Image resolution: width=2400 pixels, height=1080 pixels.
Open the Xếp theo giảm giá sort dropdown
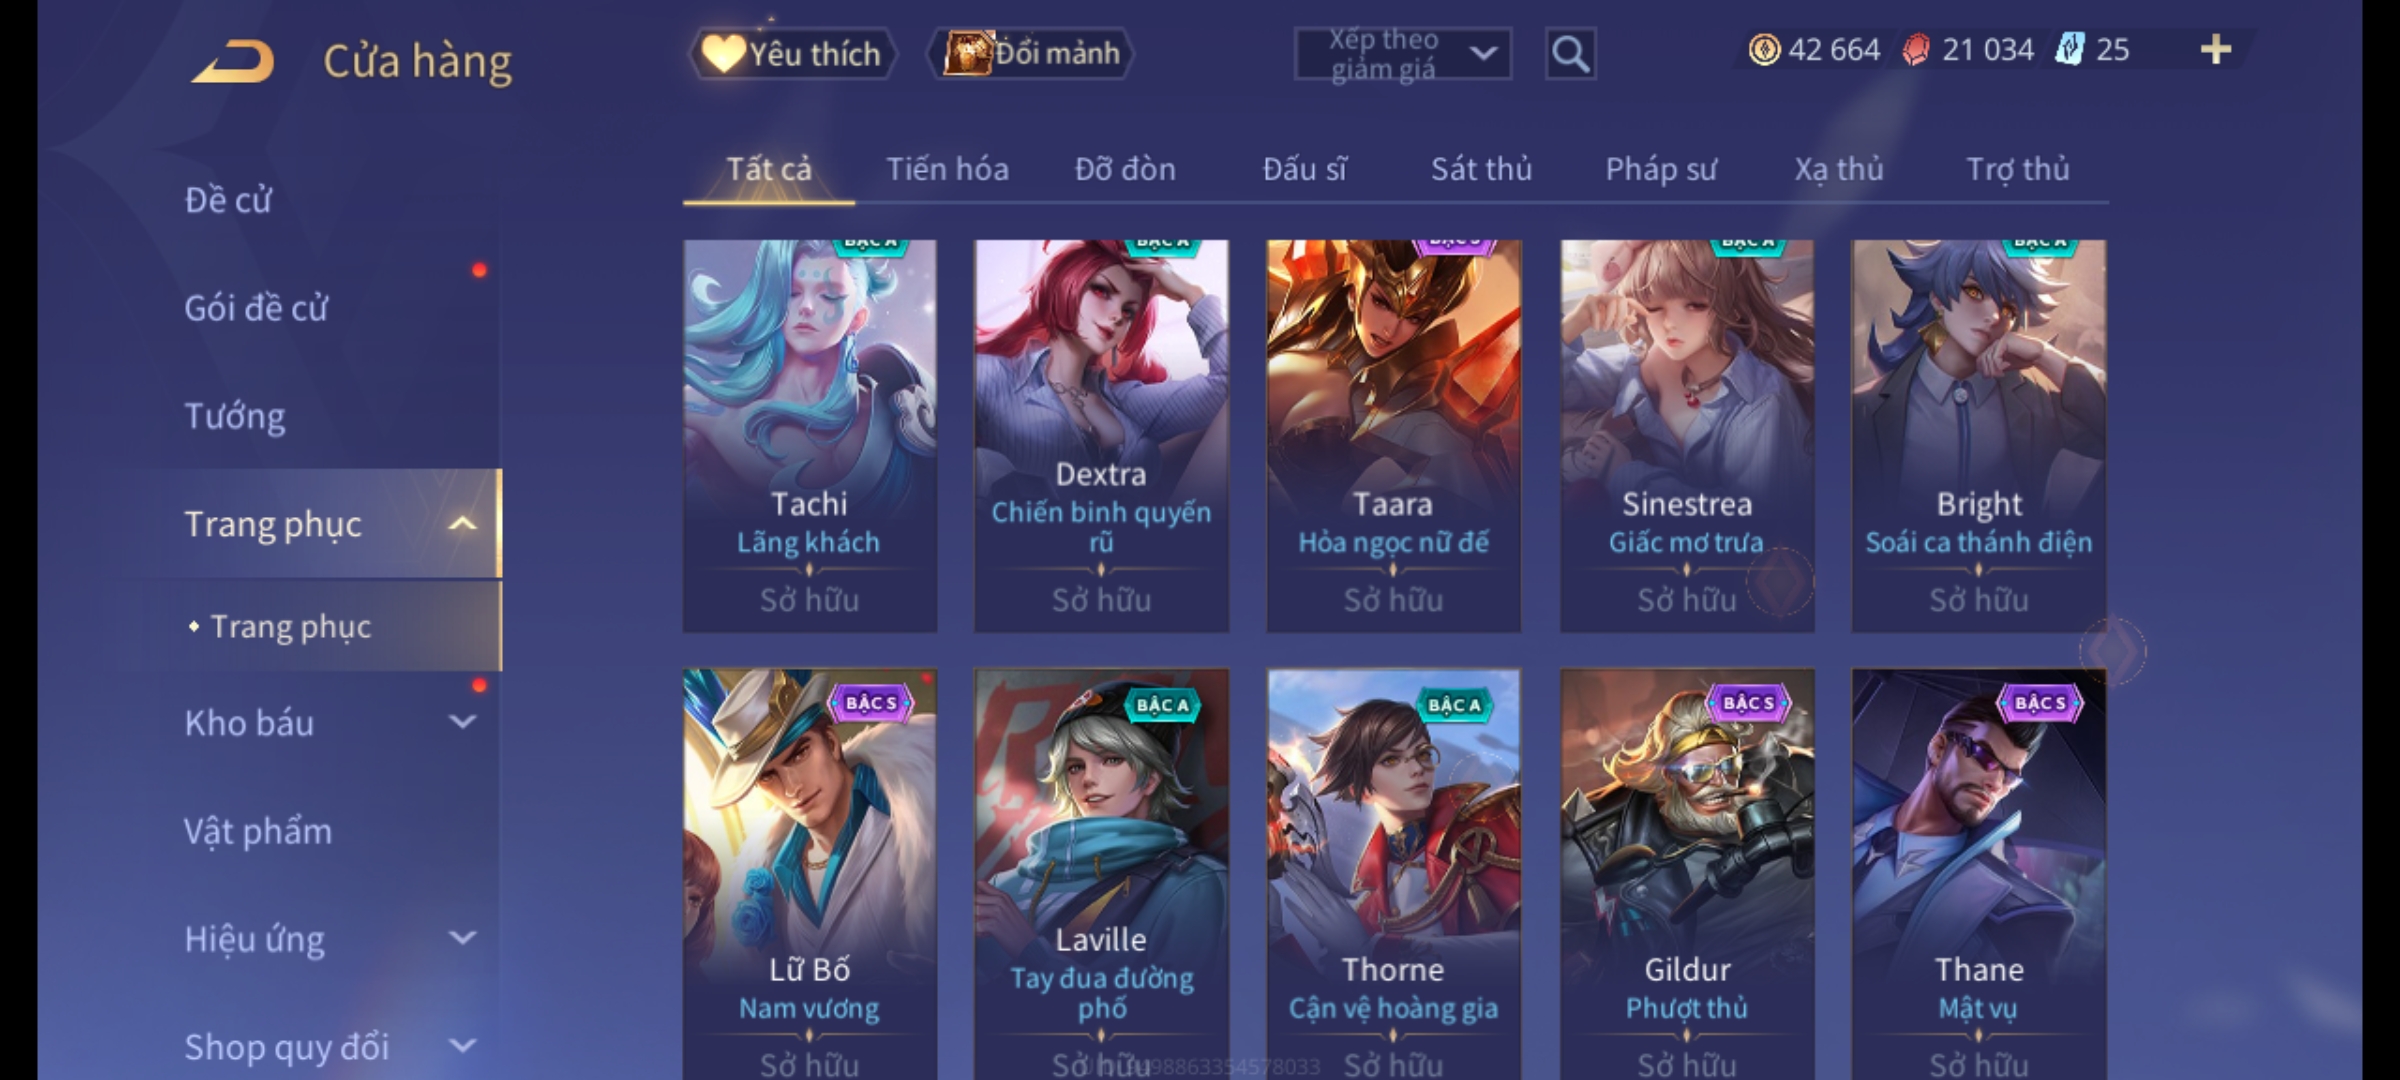pyautogui.click(x=1403, y=54)
